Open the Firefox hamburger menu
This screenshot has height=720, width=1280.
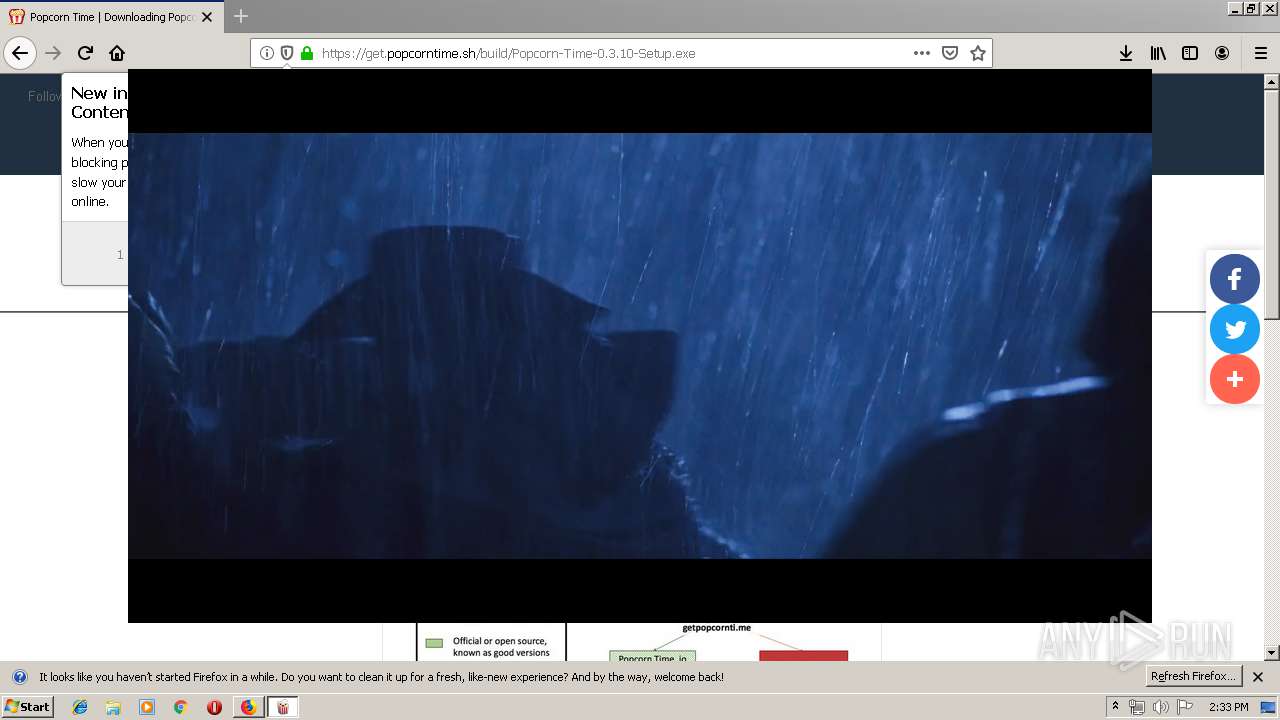pos(1261,53)
